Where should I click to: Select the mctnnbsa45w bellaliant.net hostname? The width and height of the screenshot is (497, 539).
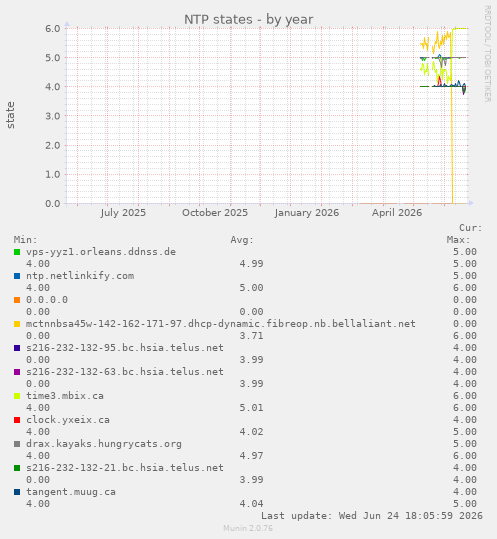click(x=221, y=324)
